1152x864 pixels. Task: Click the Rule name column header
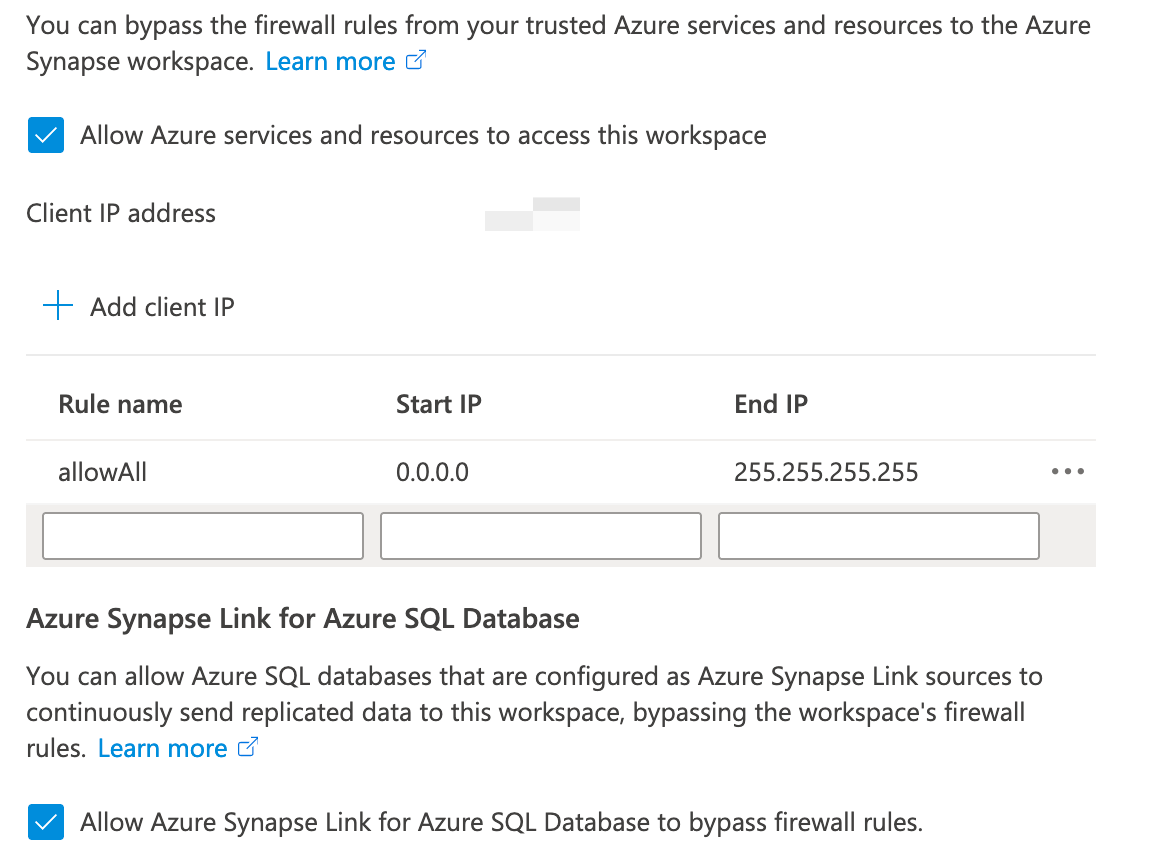click(x=120, y=403)
